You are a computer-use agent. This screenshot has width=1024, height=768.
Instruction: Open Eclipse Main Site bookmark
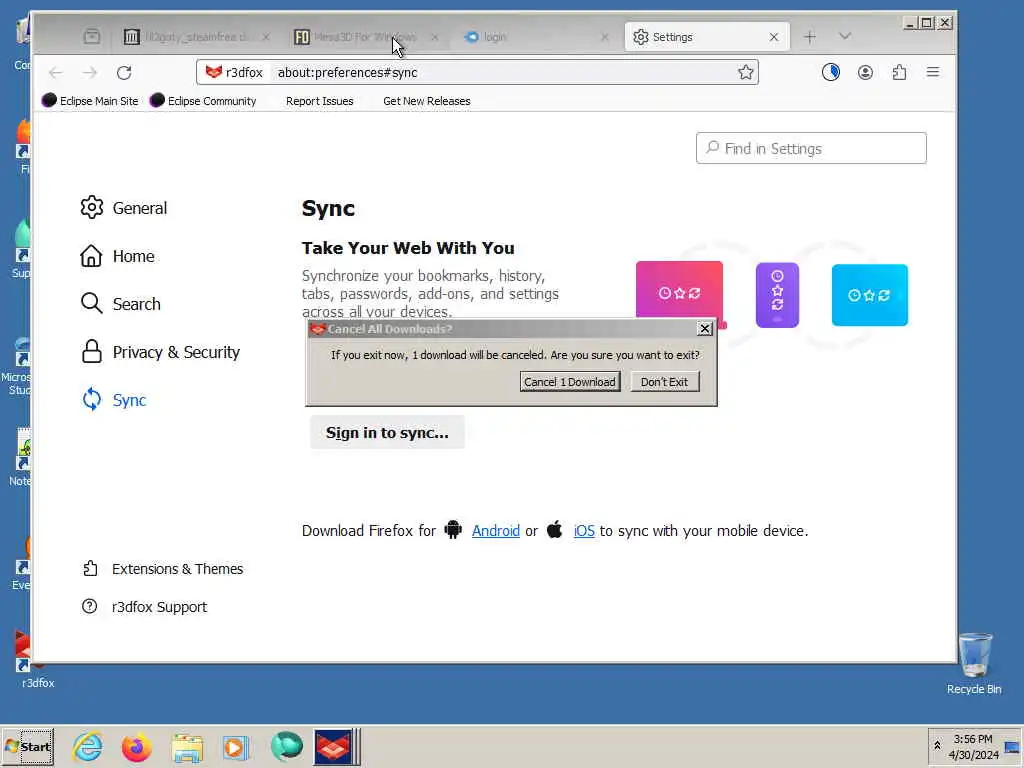click(x=90, y=101)
